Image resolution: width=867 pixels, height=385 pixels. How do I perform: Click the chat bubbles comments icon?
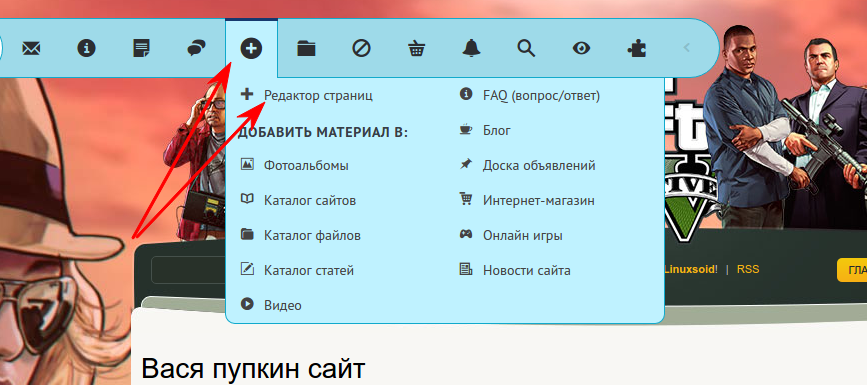[x=196, y=49]
